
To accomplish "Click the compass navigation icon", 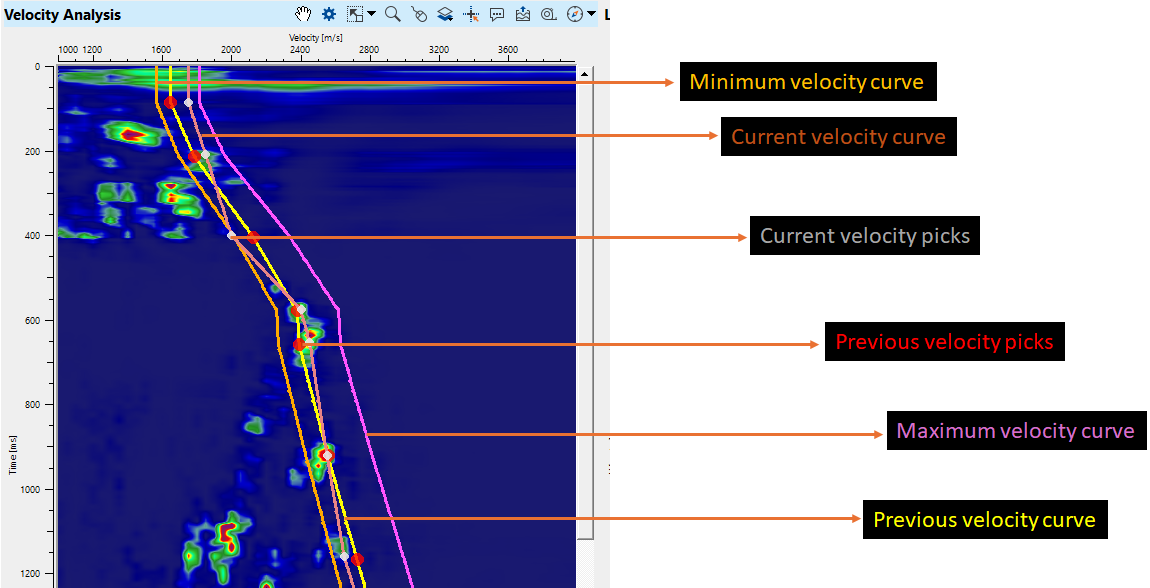I will click(x=574, y=14).
